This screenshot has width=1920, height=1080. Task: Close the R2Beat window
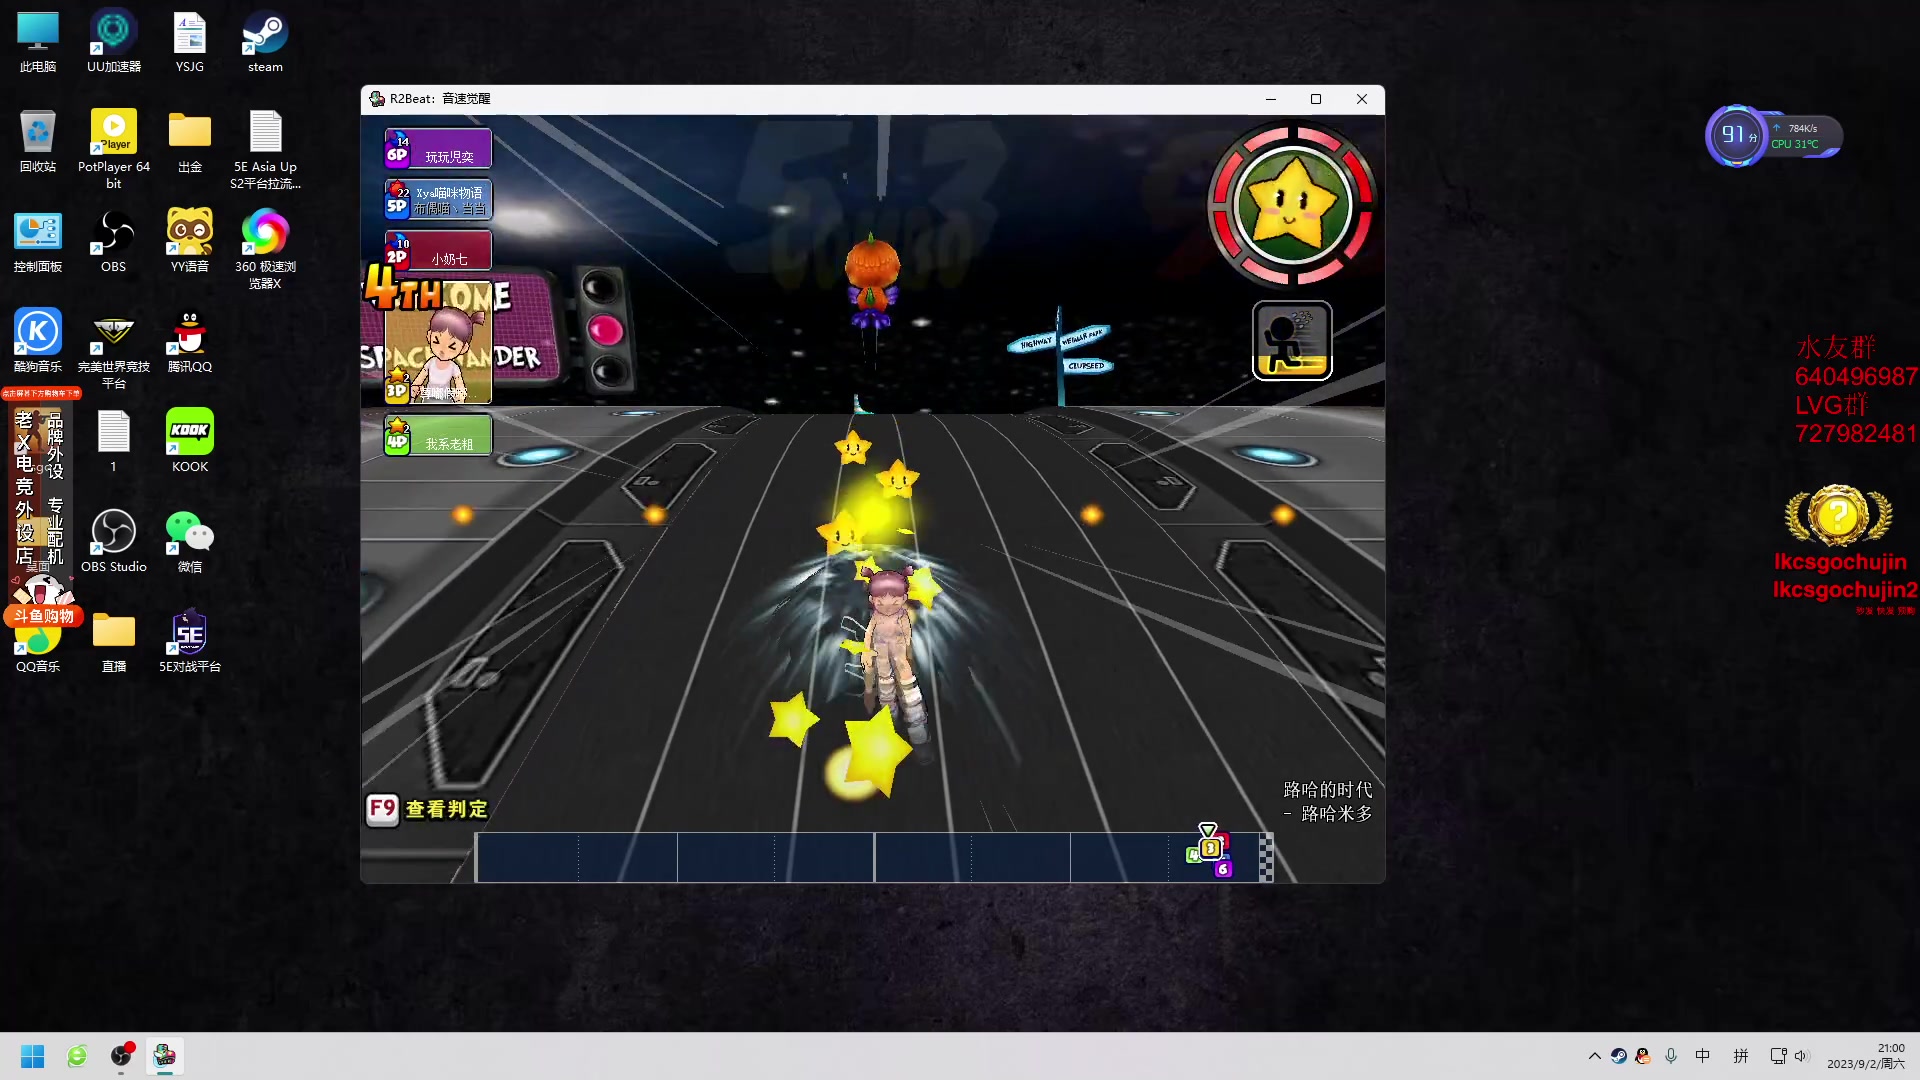click(1362, 99)
